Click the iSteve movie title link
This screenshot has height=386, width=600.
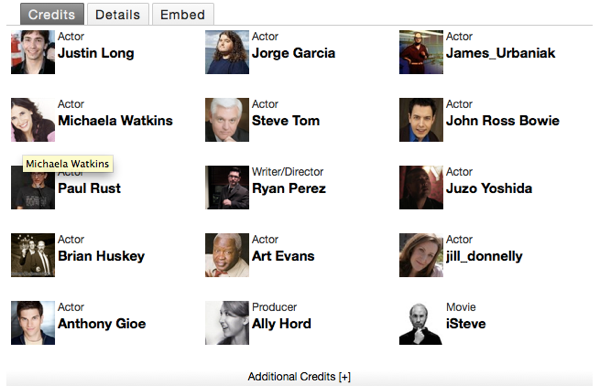466,324
